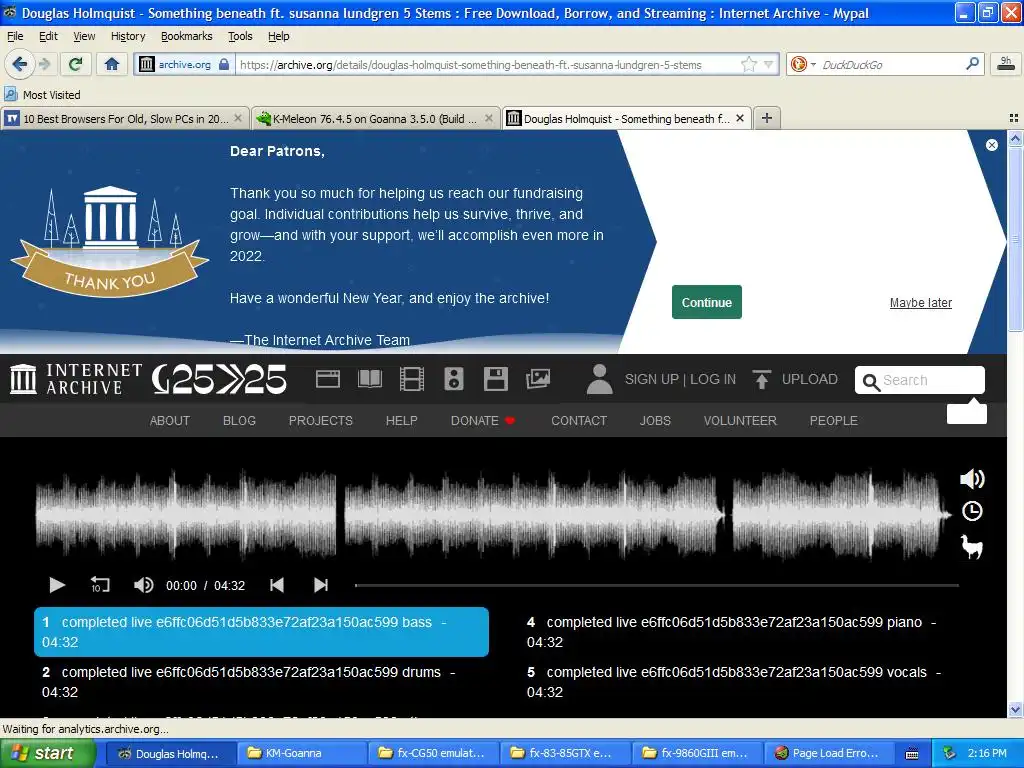Viewport: 1024px width, 768px height.
Task: Open the Texts book icon
Action: (370, 379)
